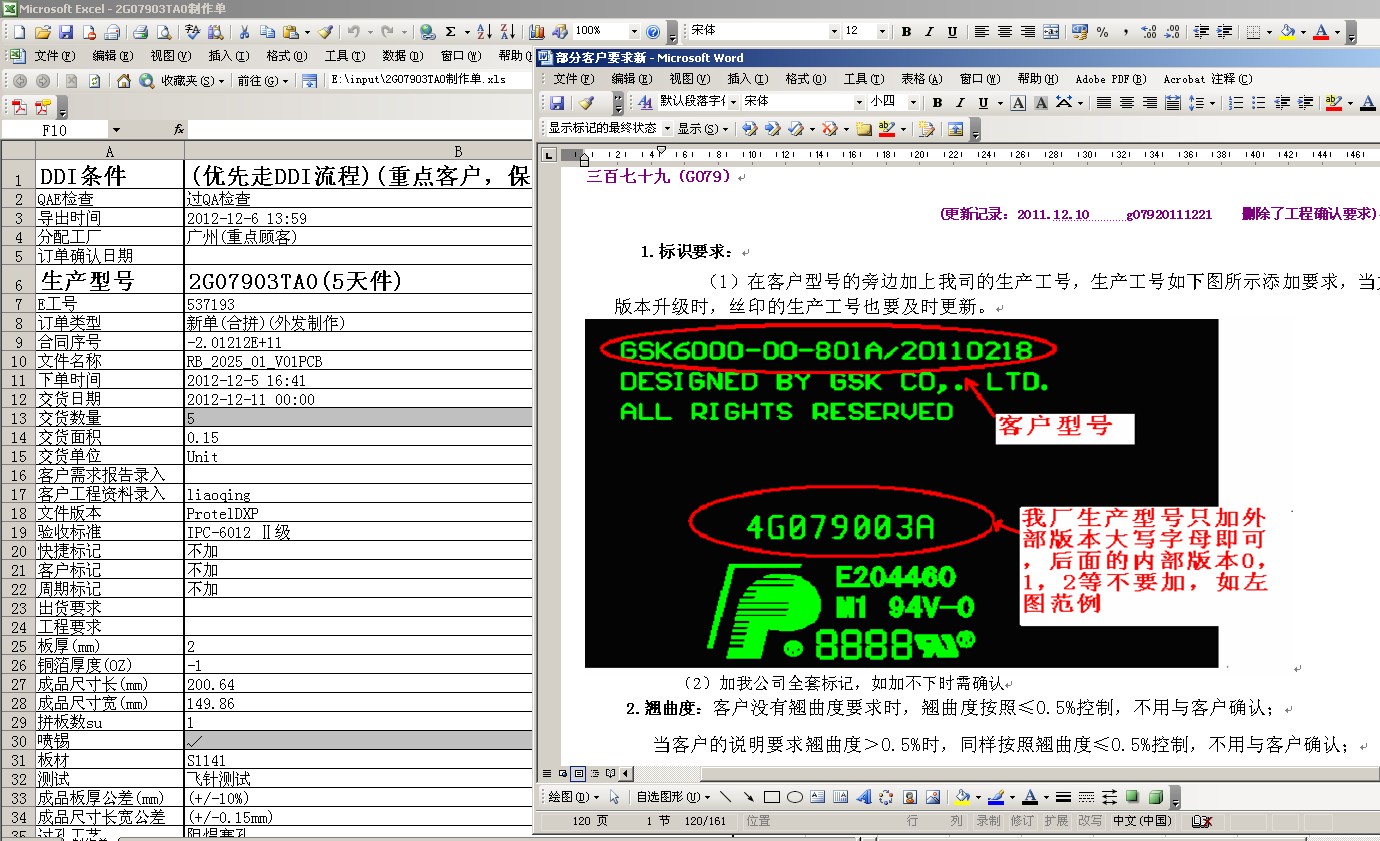The width and height of the screenshot is (1380, 841).
Task: Click the character border A icon in Word
Action: tap(1018, 102)
